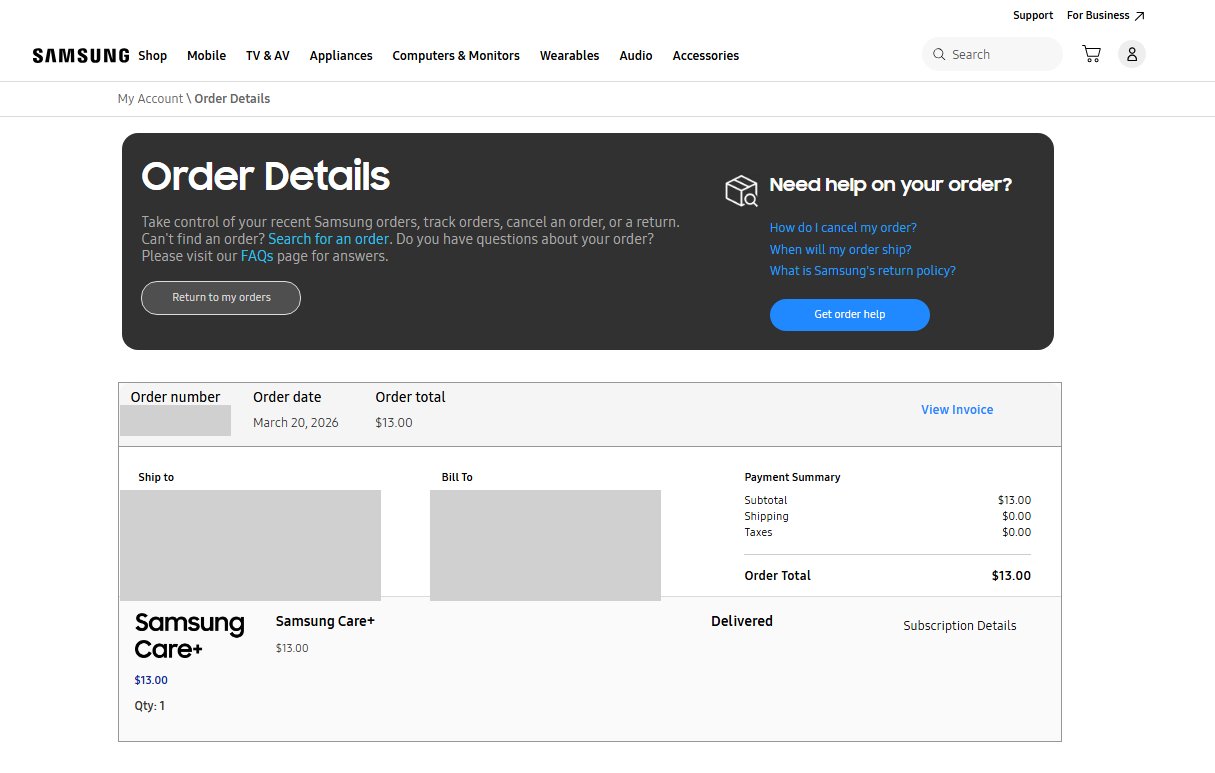Open the Mobile menu item

(x=206, y=56)
